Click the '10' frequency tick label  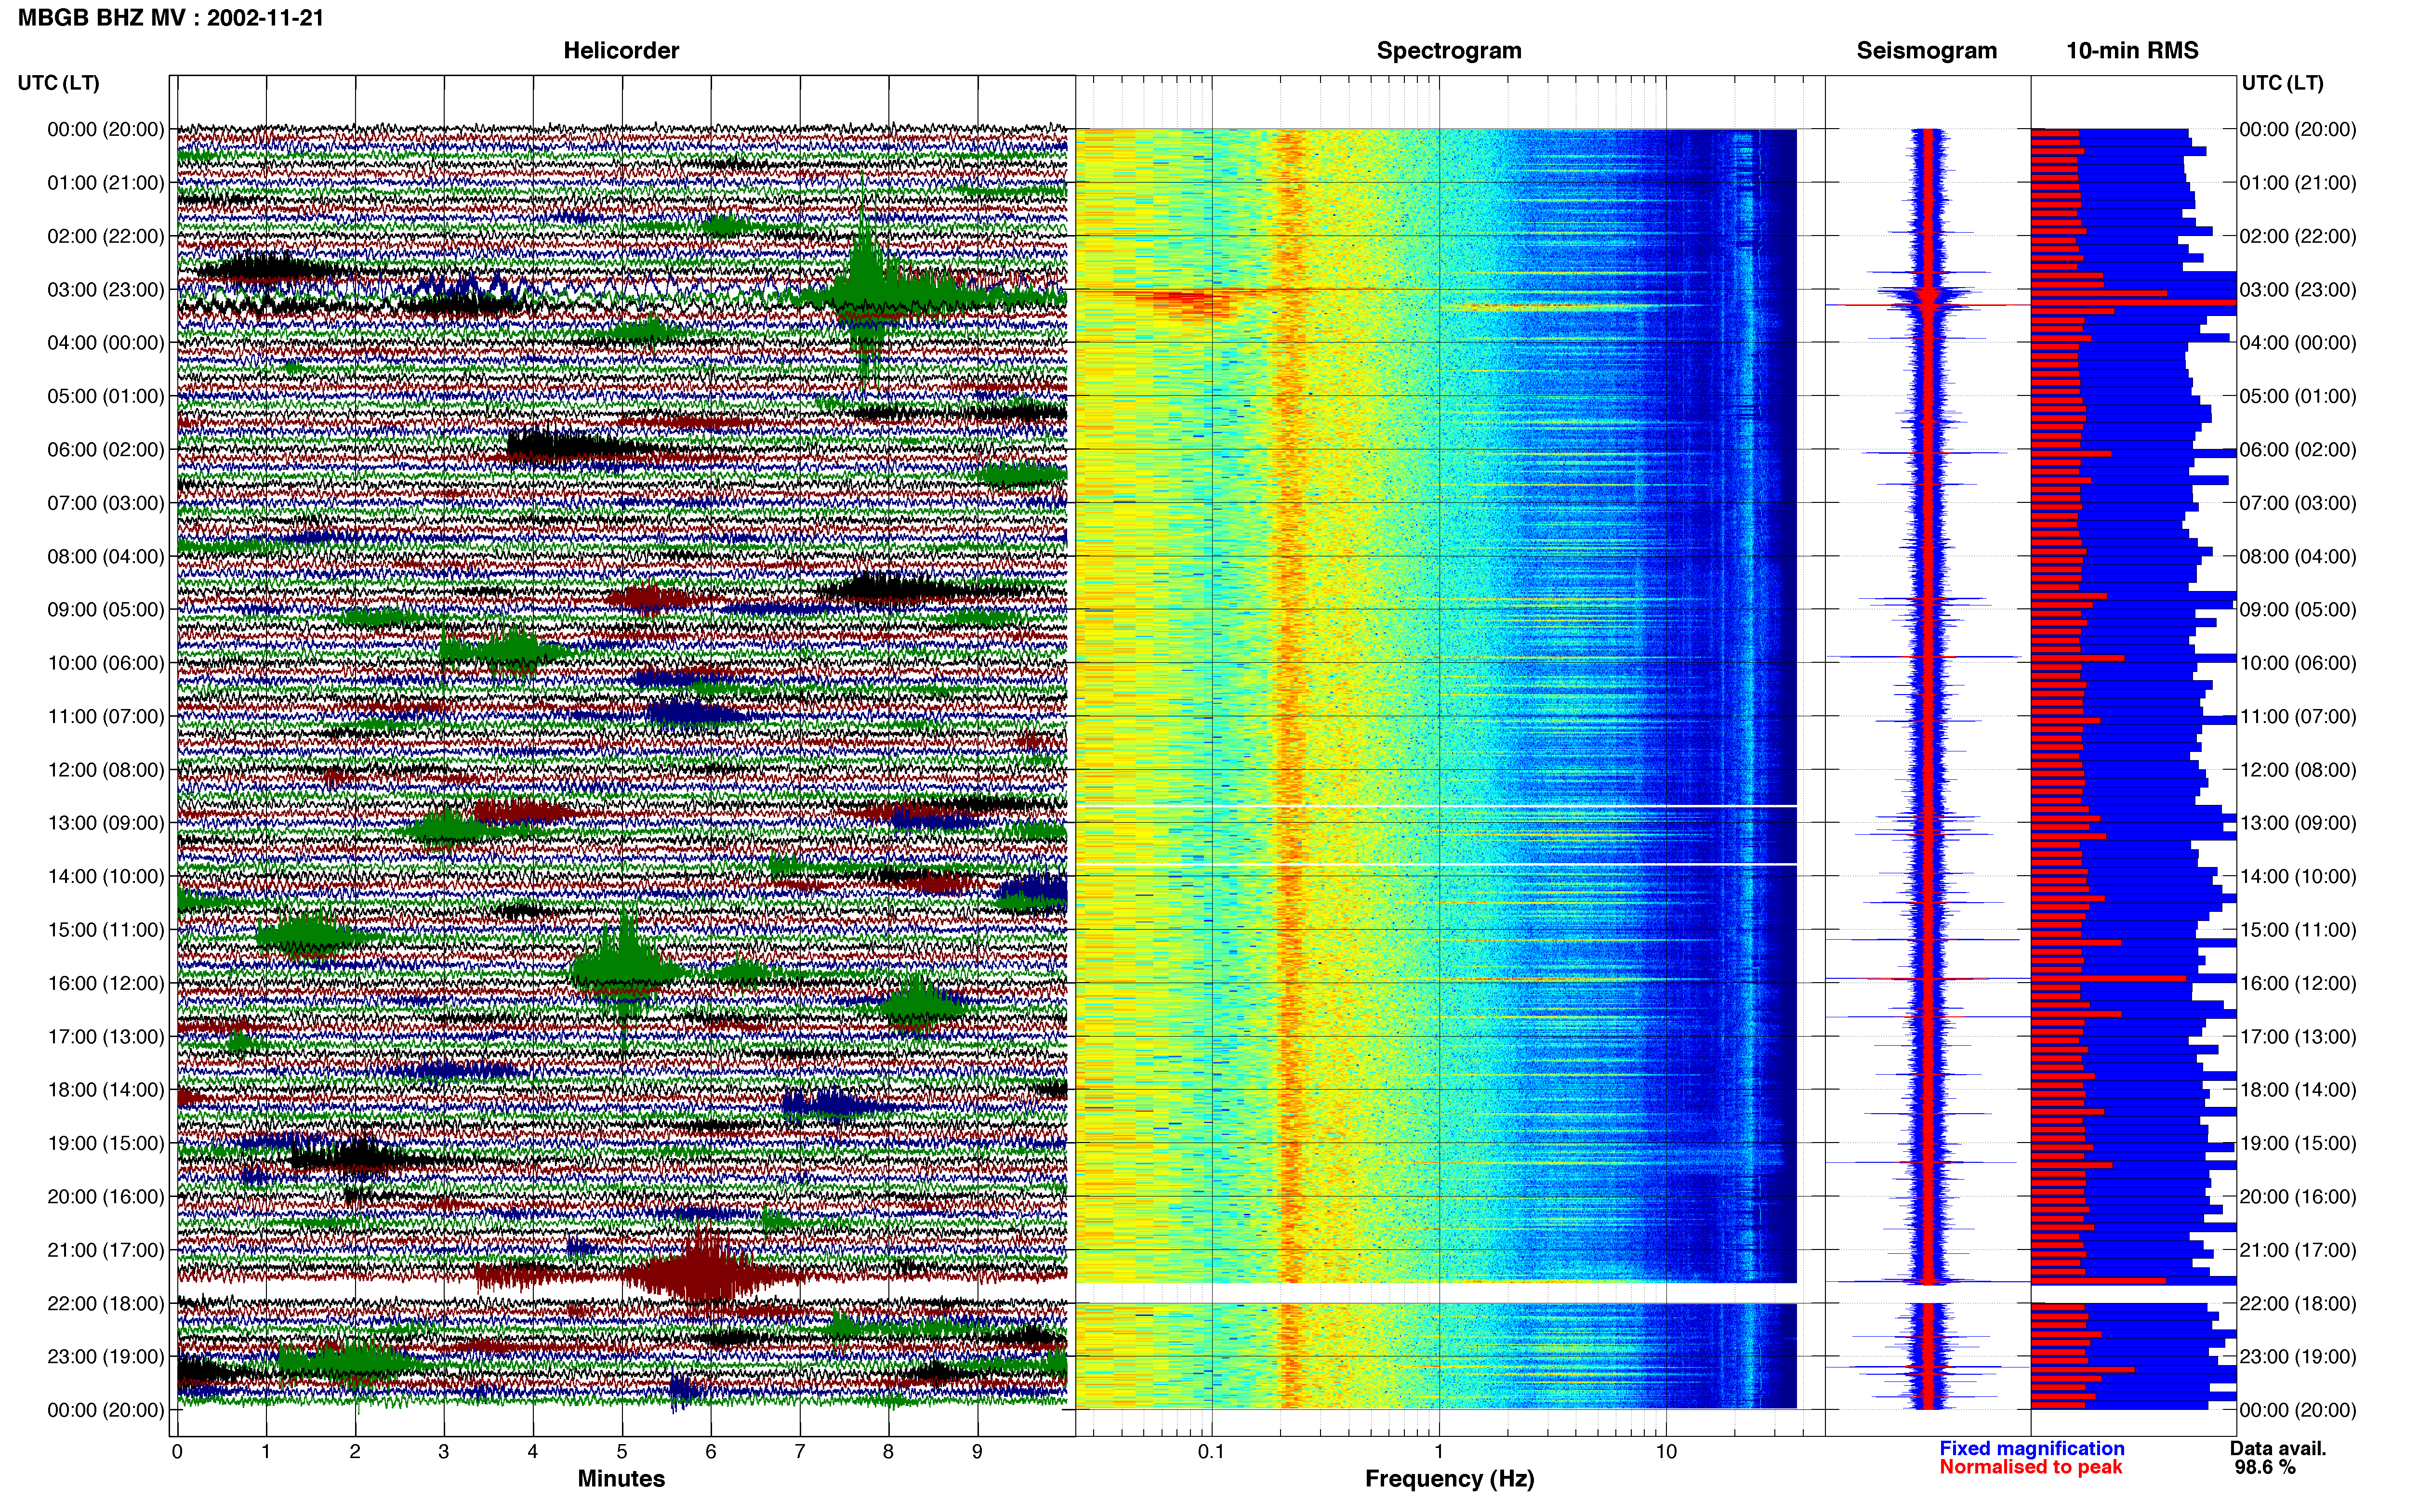(x=1666, y=1452)
